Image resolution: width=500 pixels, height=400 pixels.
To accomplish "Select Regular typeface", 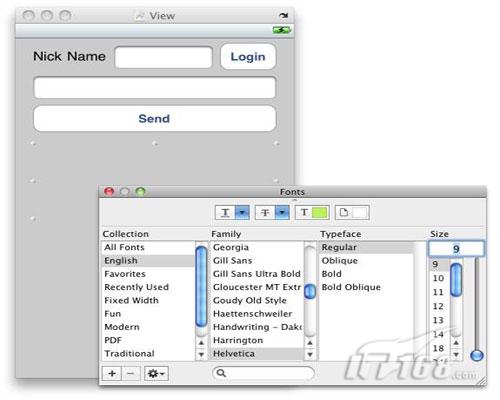I will pos(366,247).
